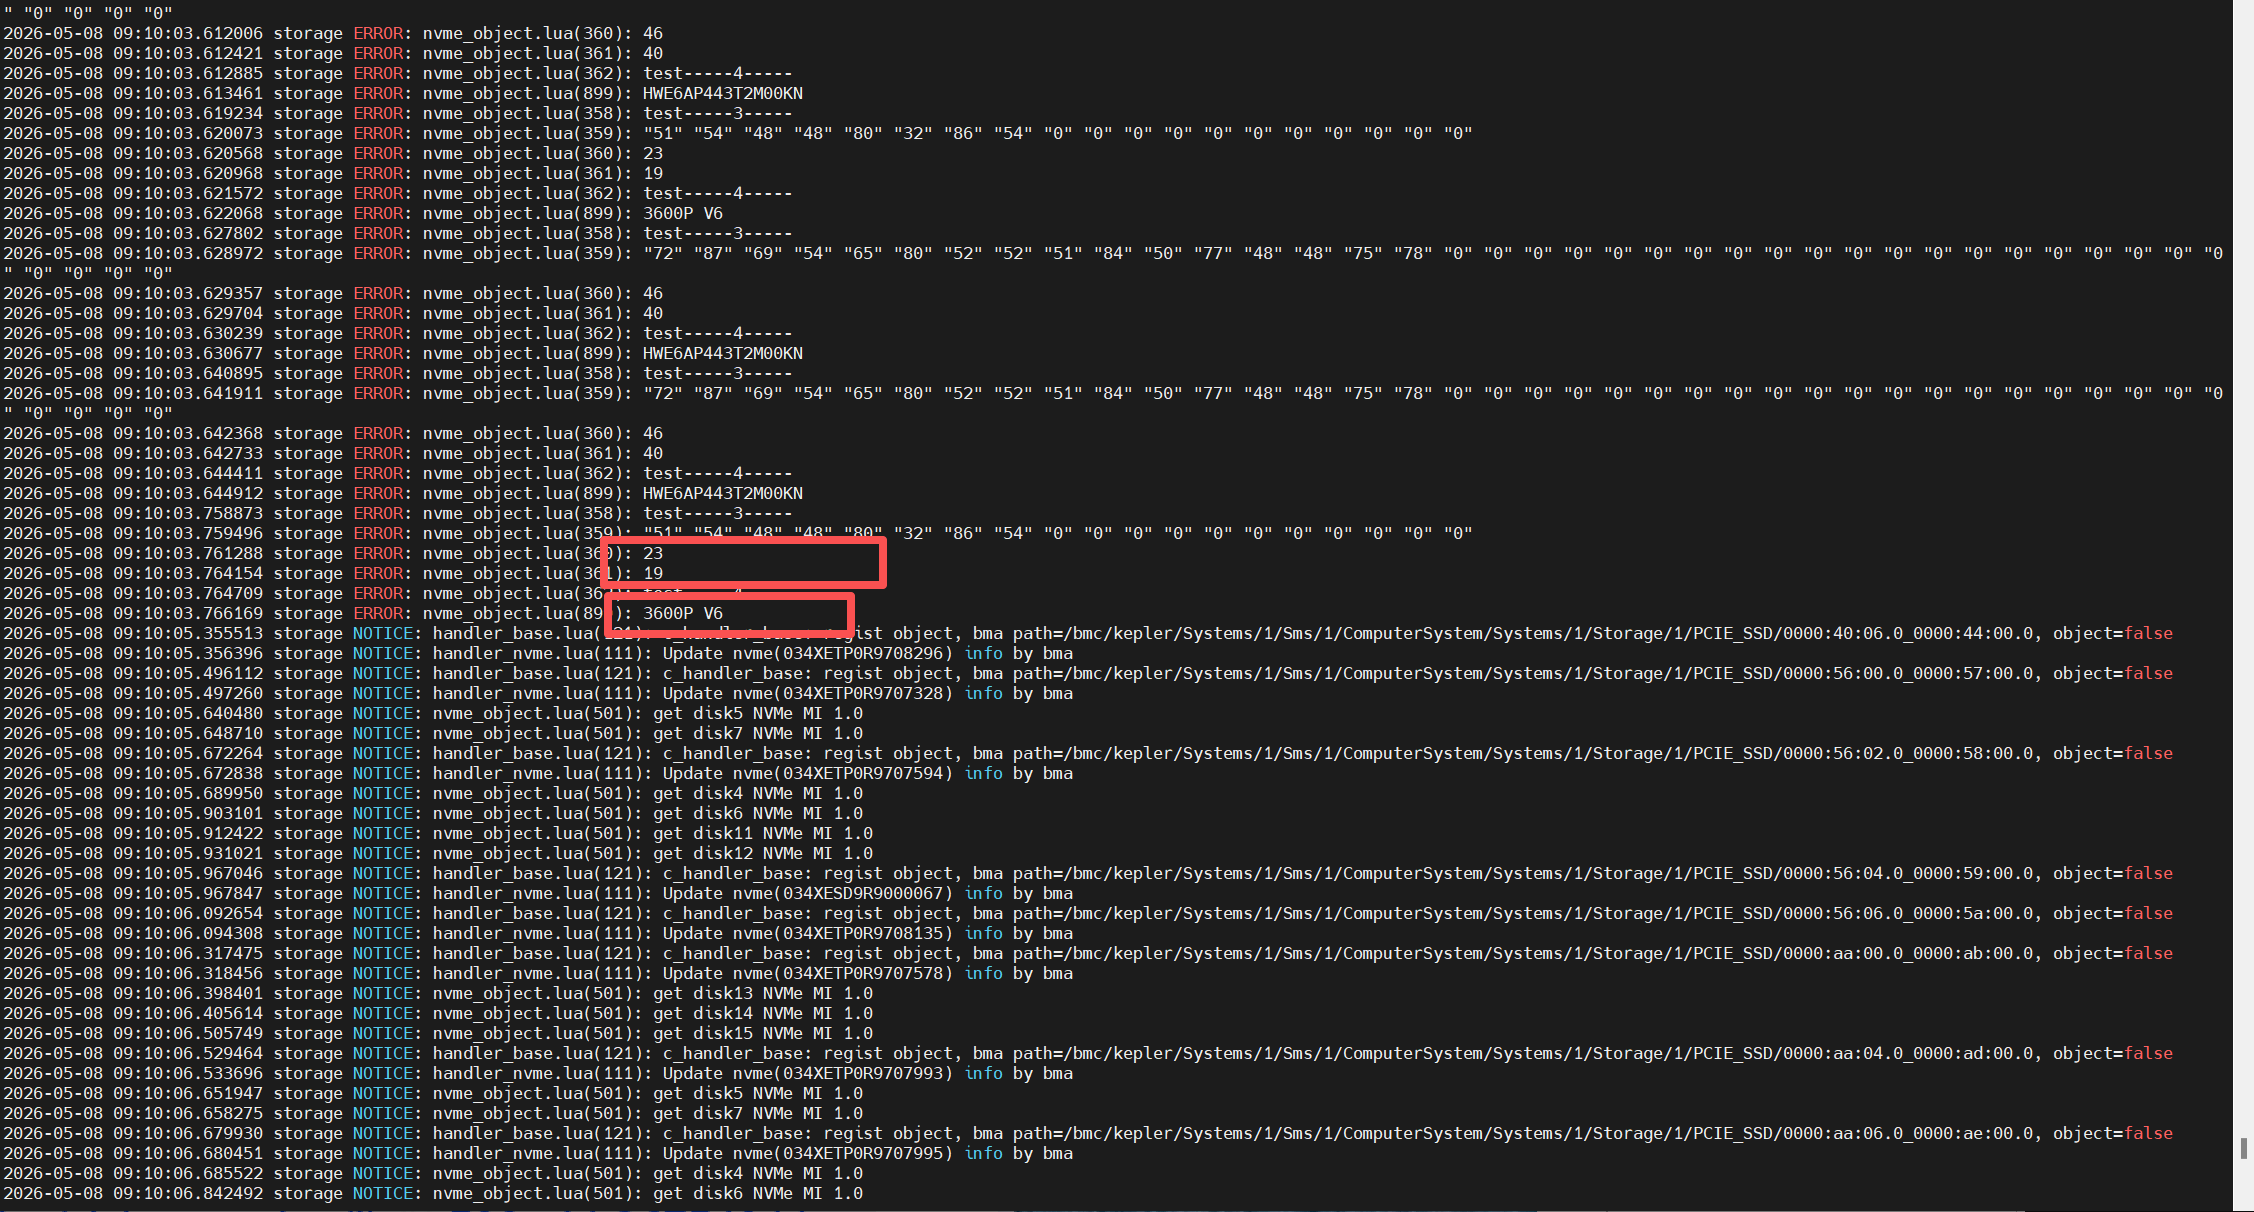The height and width of the screenshot is (1212, 2254).
Task: Click serial number 034XETP0R9708135
Action: 863,933
